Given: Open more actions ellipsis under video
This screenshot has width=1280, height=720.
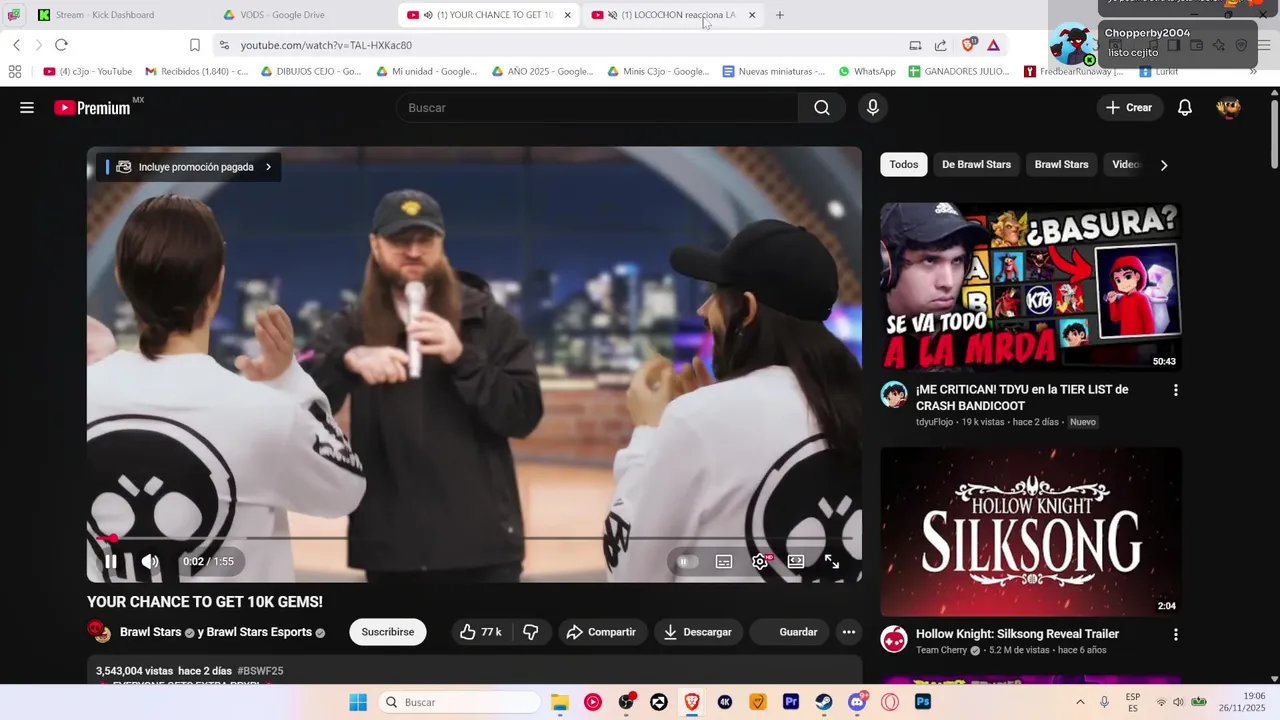Looking at the screenshot, I should pyautogui.click(x=848, y=632).
